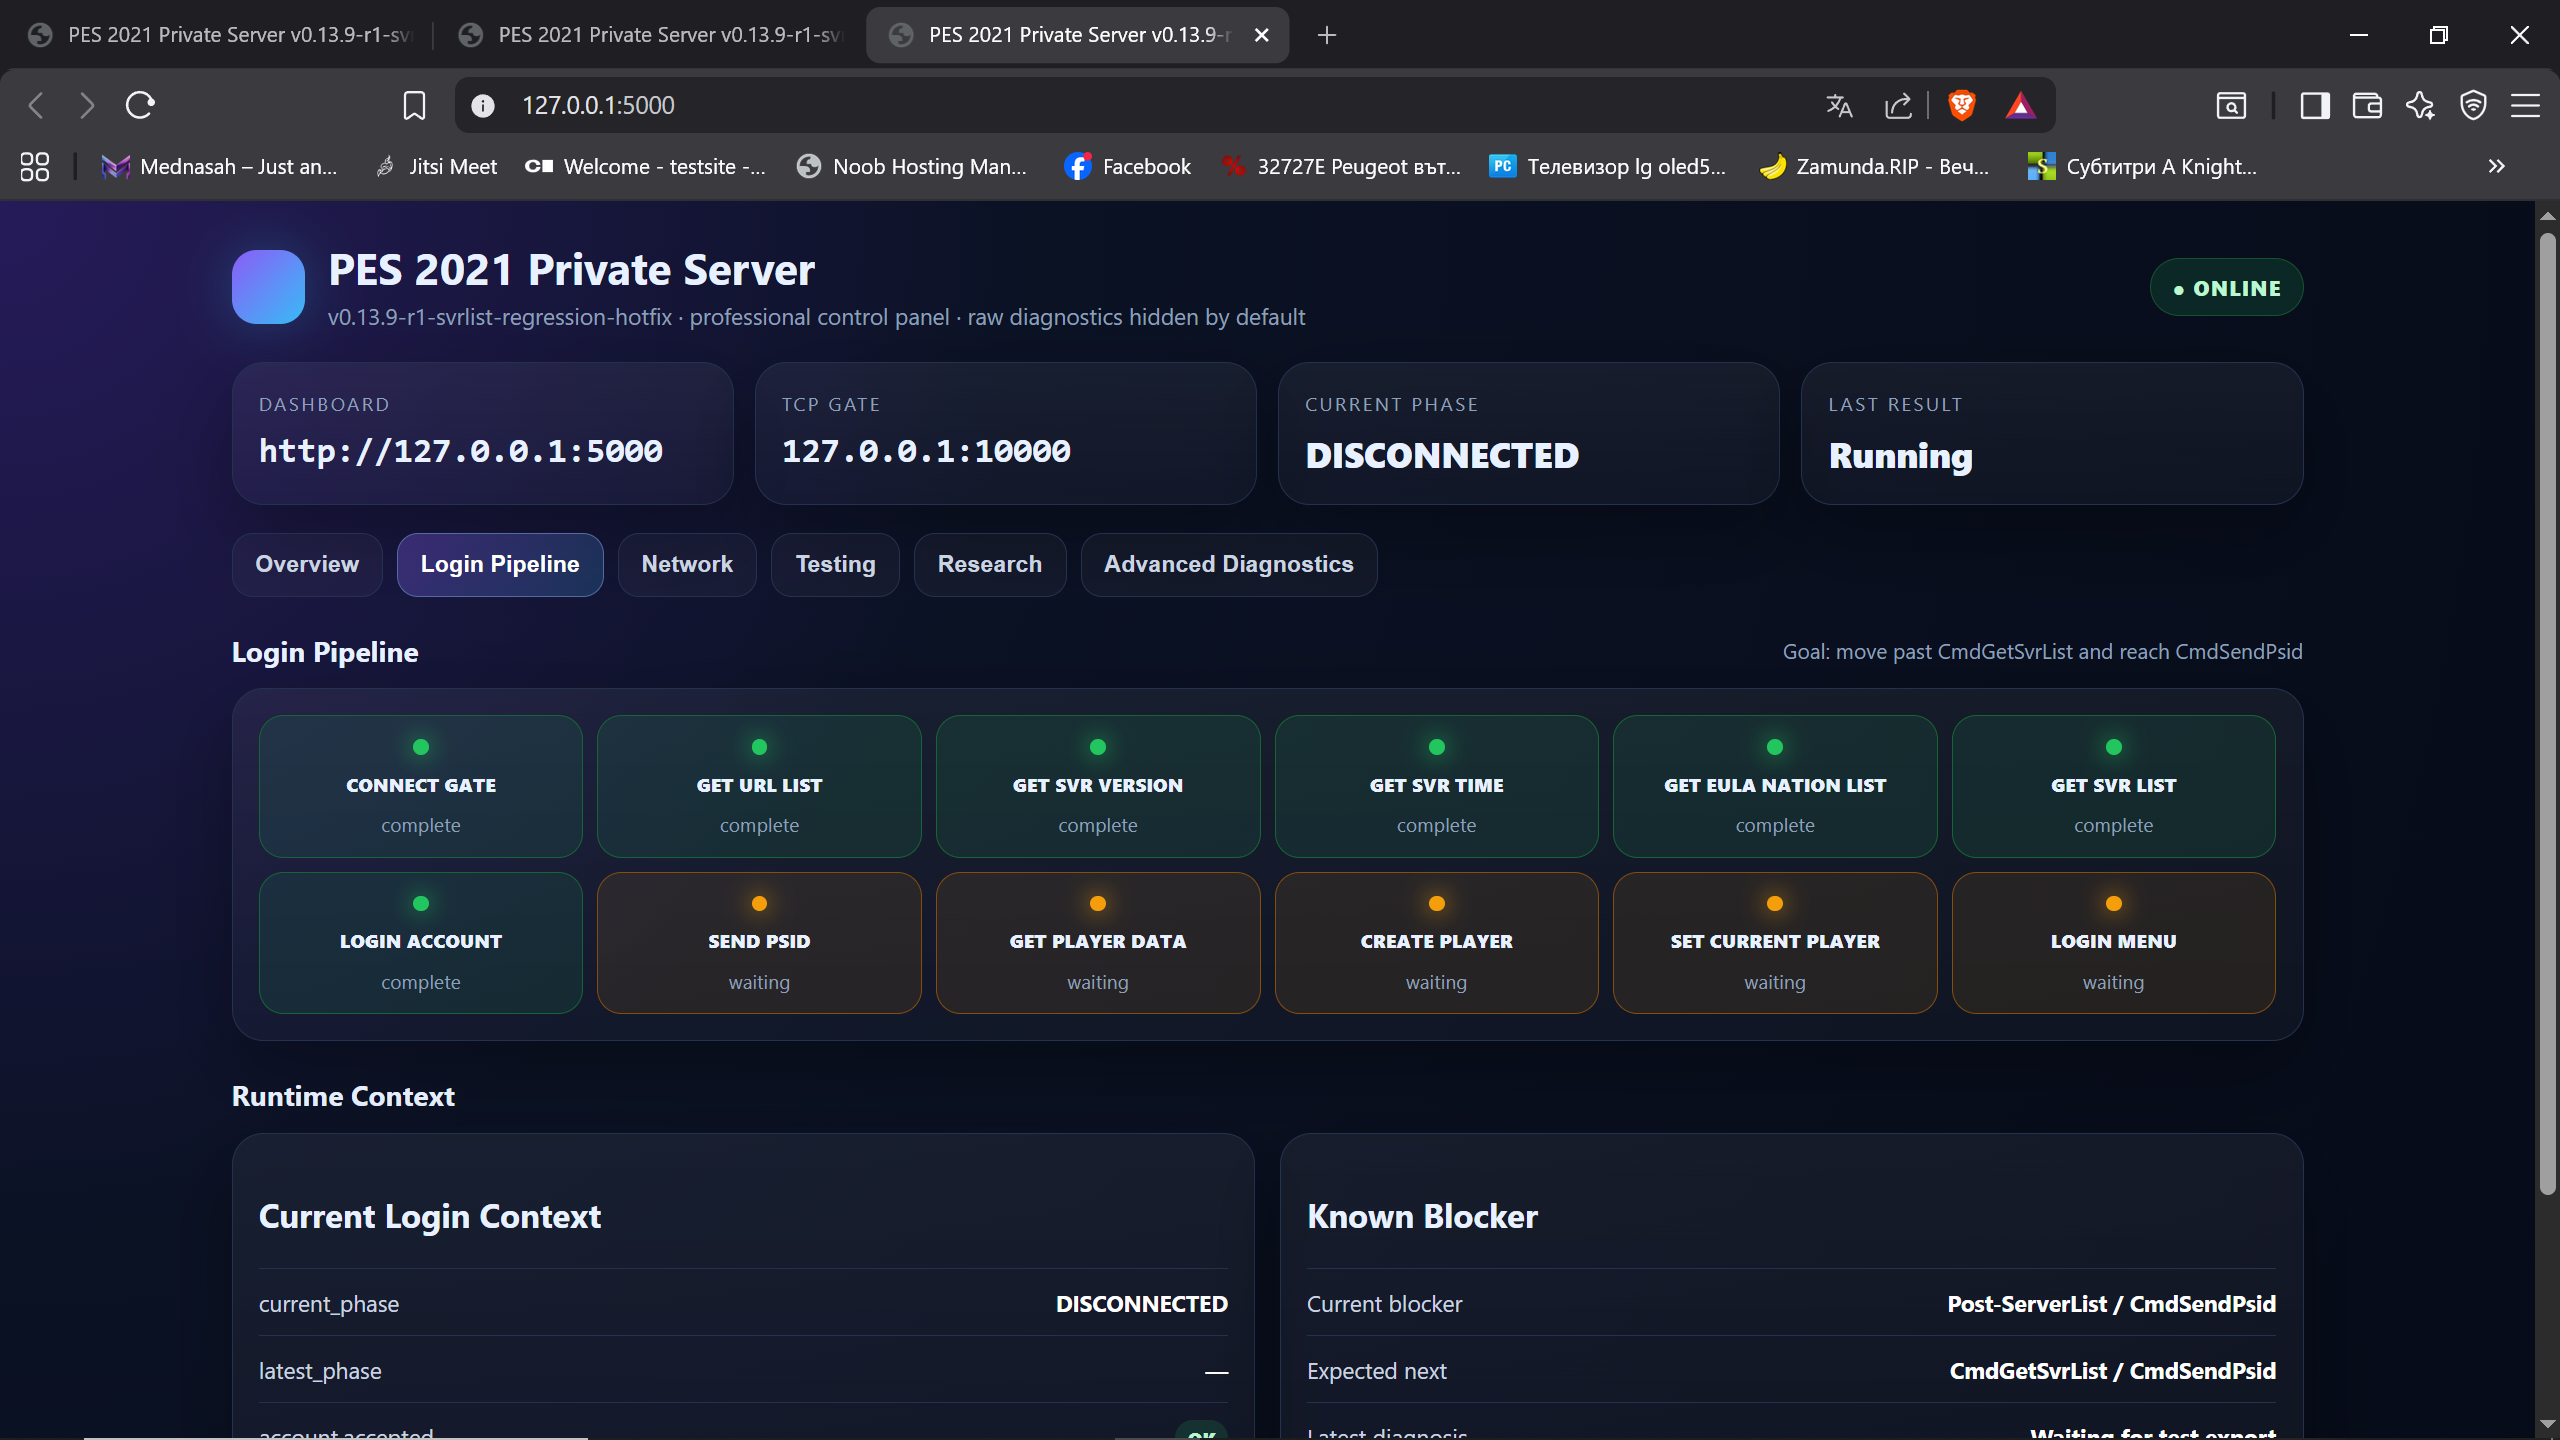Select the Set Current Player waiting step
This screenshot has width=2560, height=1440.
pyautogui.click(x=1775, y=943)
